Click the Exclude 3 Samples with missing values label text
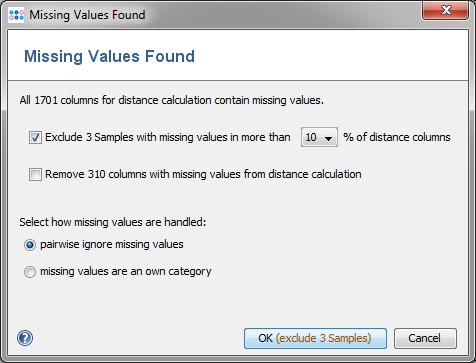 point(168,137)
